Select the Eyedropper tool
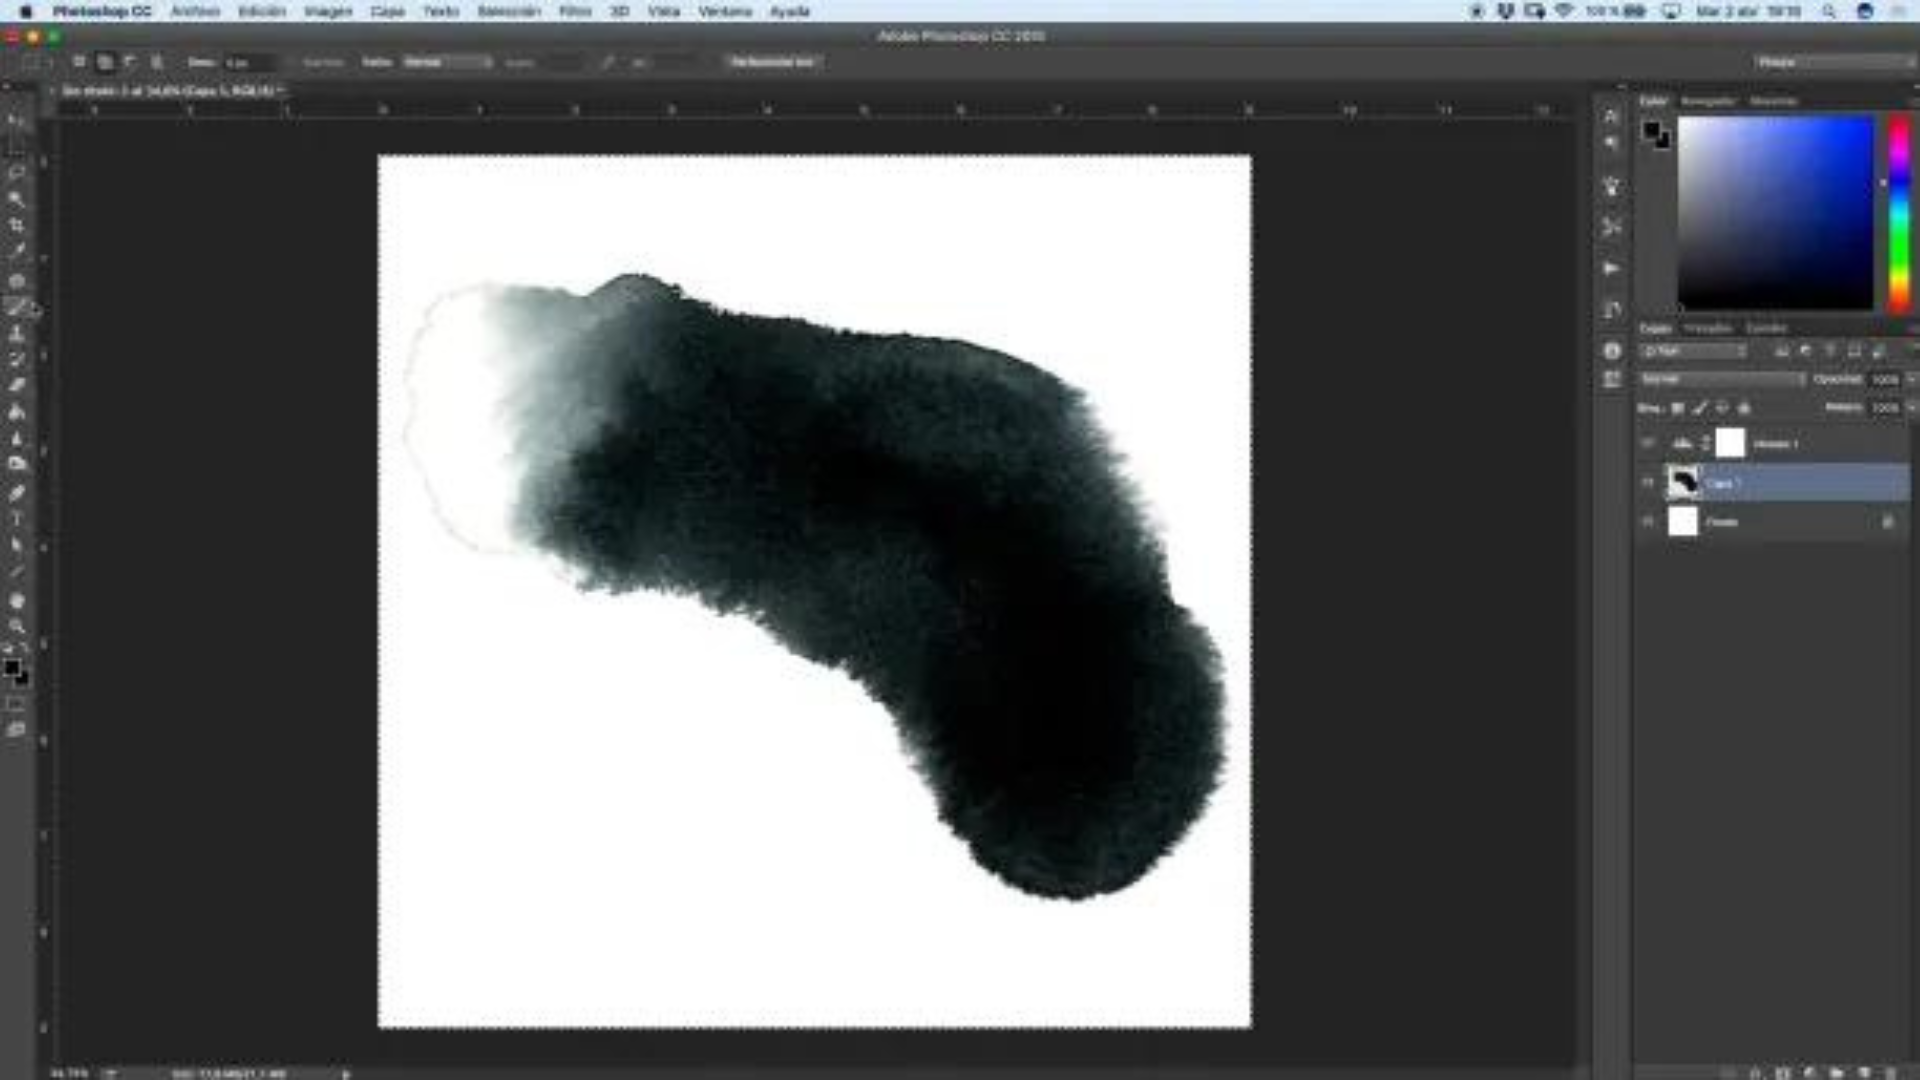Viewport: 1920px width, 1080px height. [16, 251]
